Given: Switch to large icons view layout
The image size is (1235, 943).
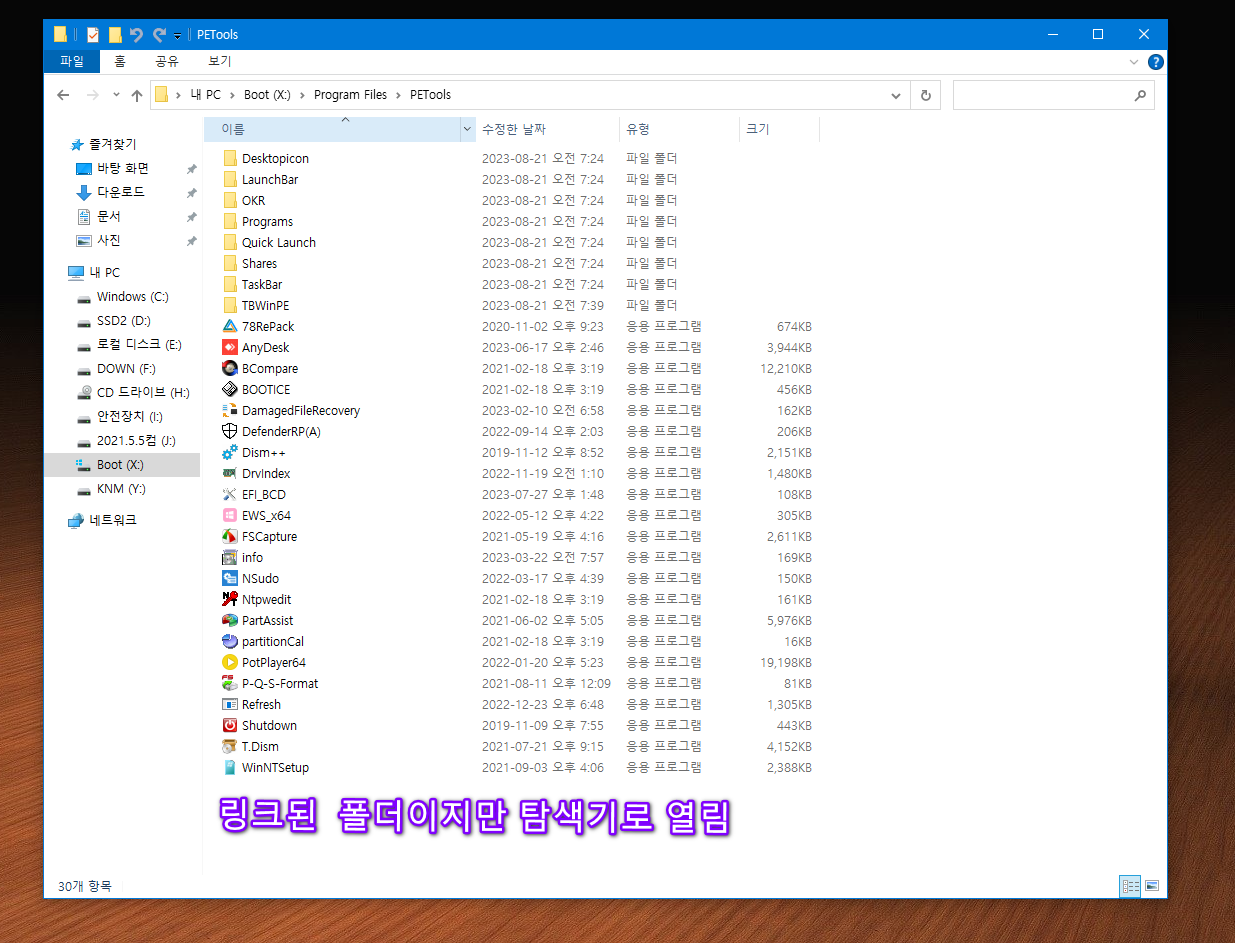Looking at the screenshot, I should click(x=1152, y=886).
